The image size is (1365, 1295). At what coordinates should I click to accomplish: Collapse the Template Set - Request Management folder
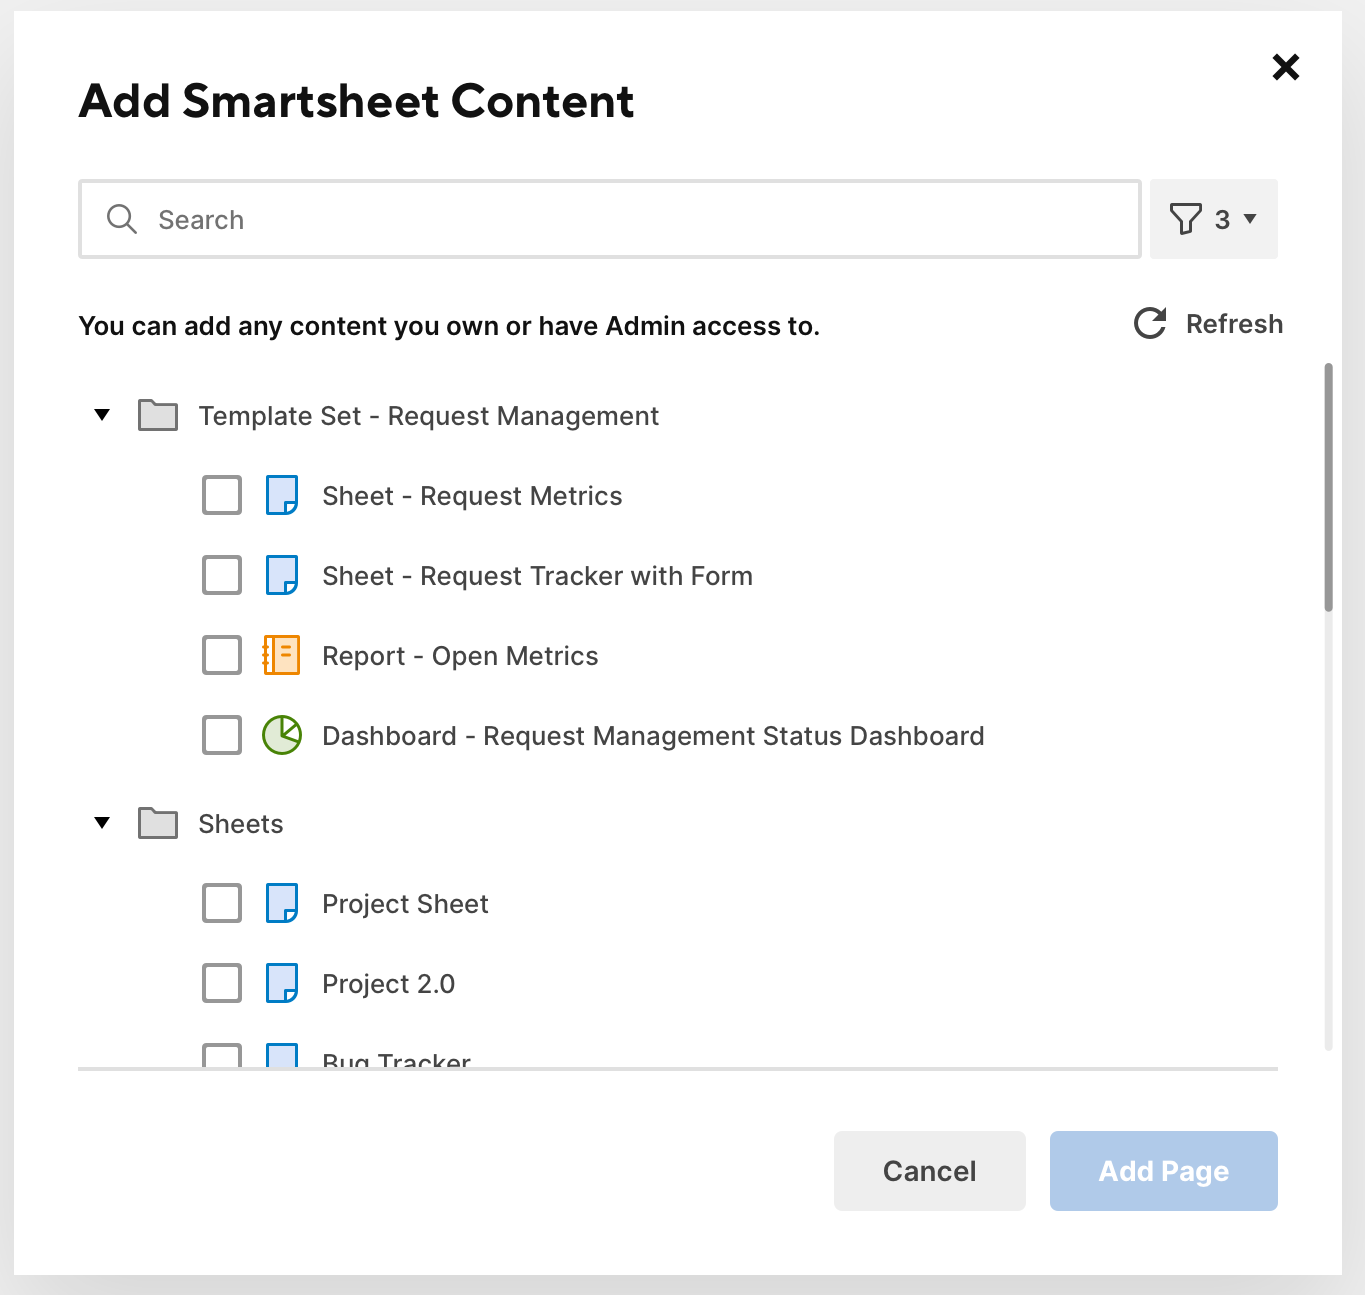point(102,415)
